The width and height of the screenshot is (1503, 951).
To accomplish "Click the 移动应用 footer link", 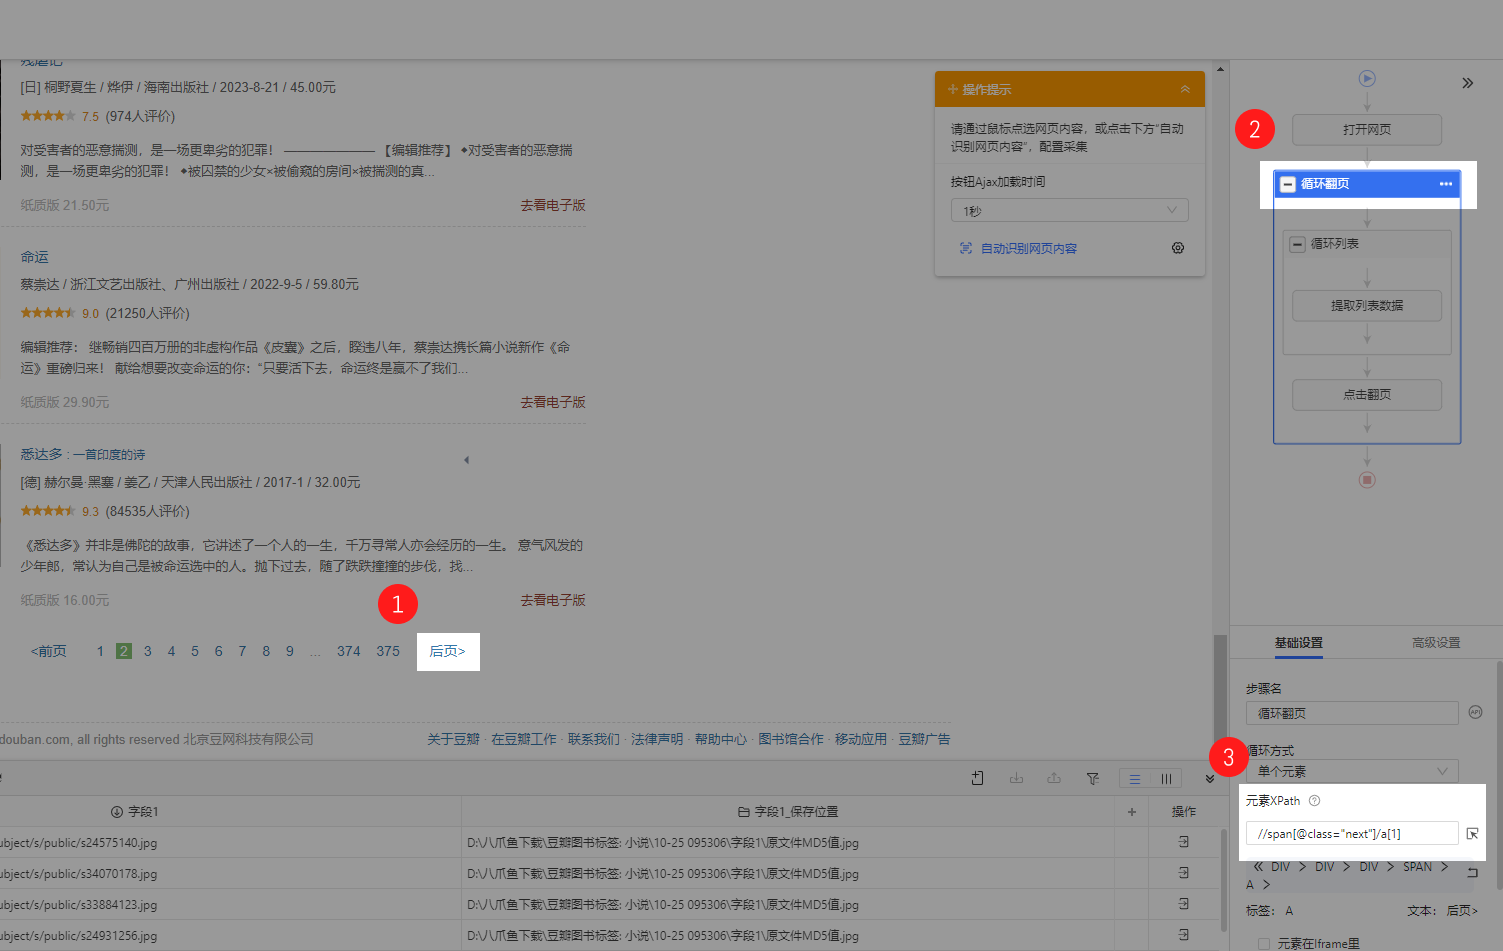I will [861, 740].
